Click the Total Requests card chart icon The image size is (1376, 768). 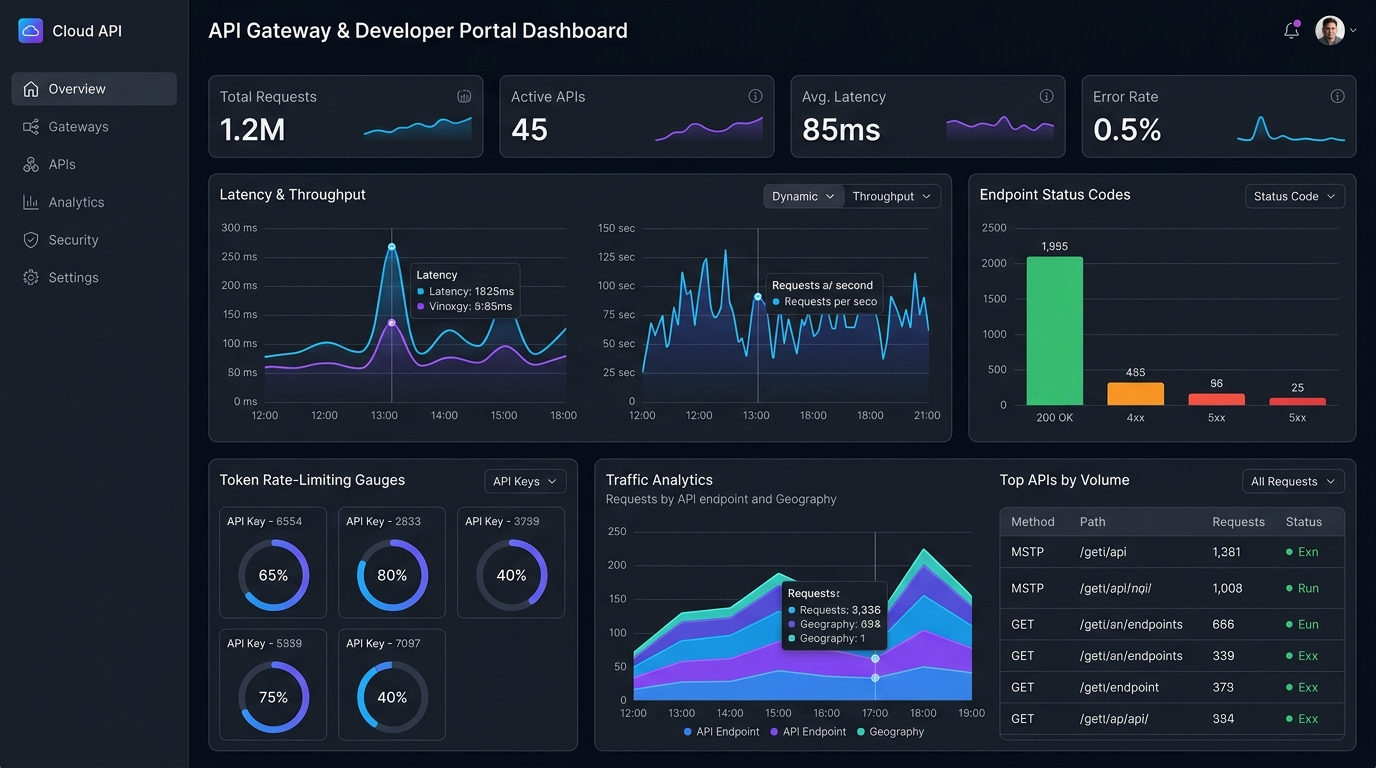(464, 97)
